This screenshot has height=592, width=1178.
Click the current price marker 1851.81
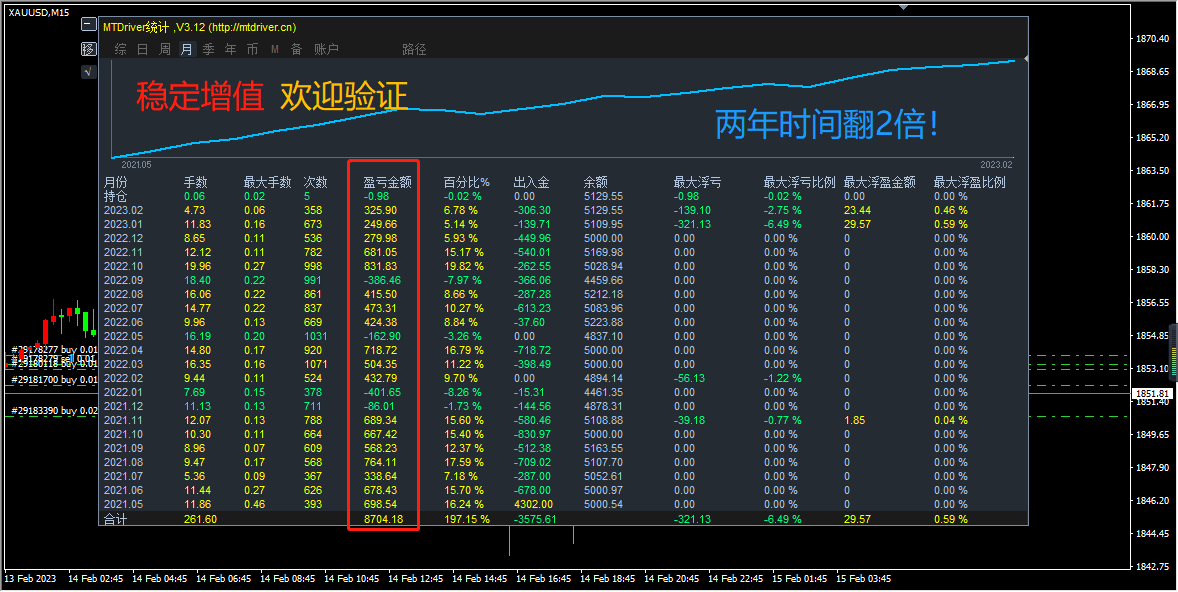1150,395
